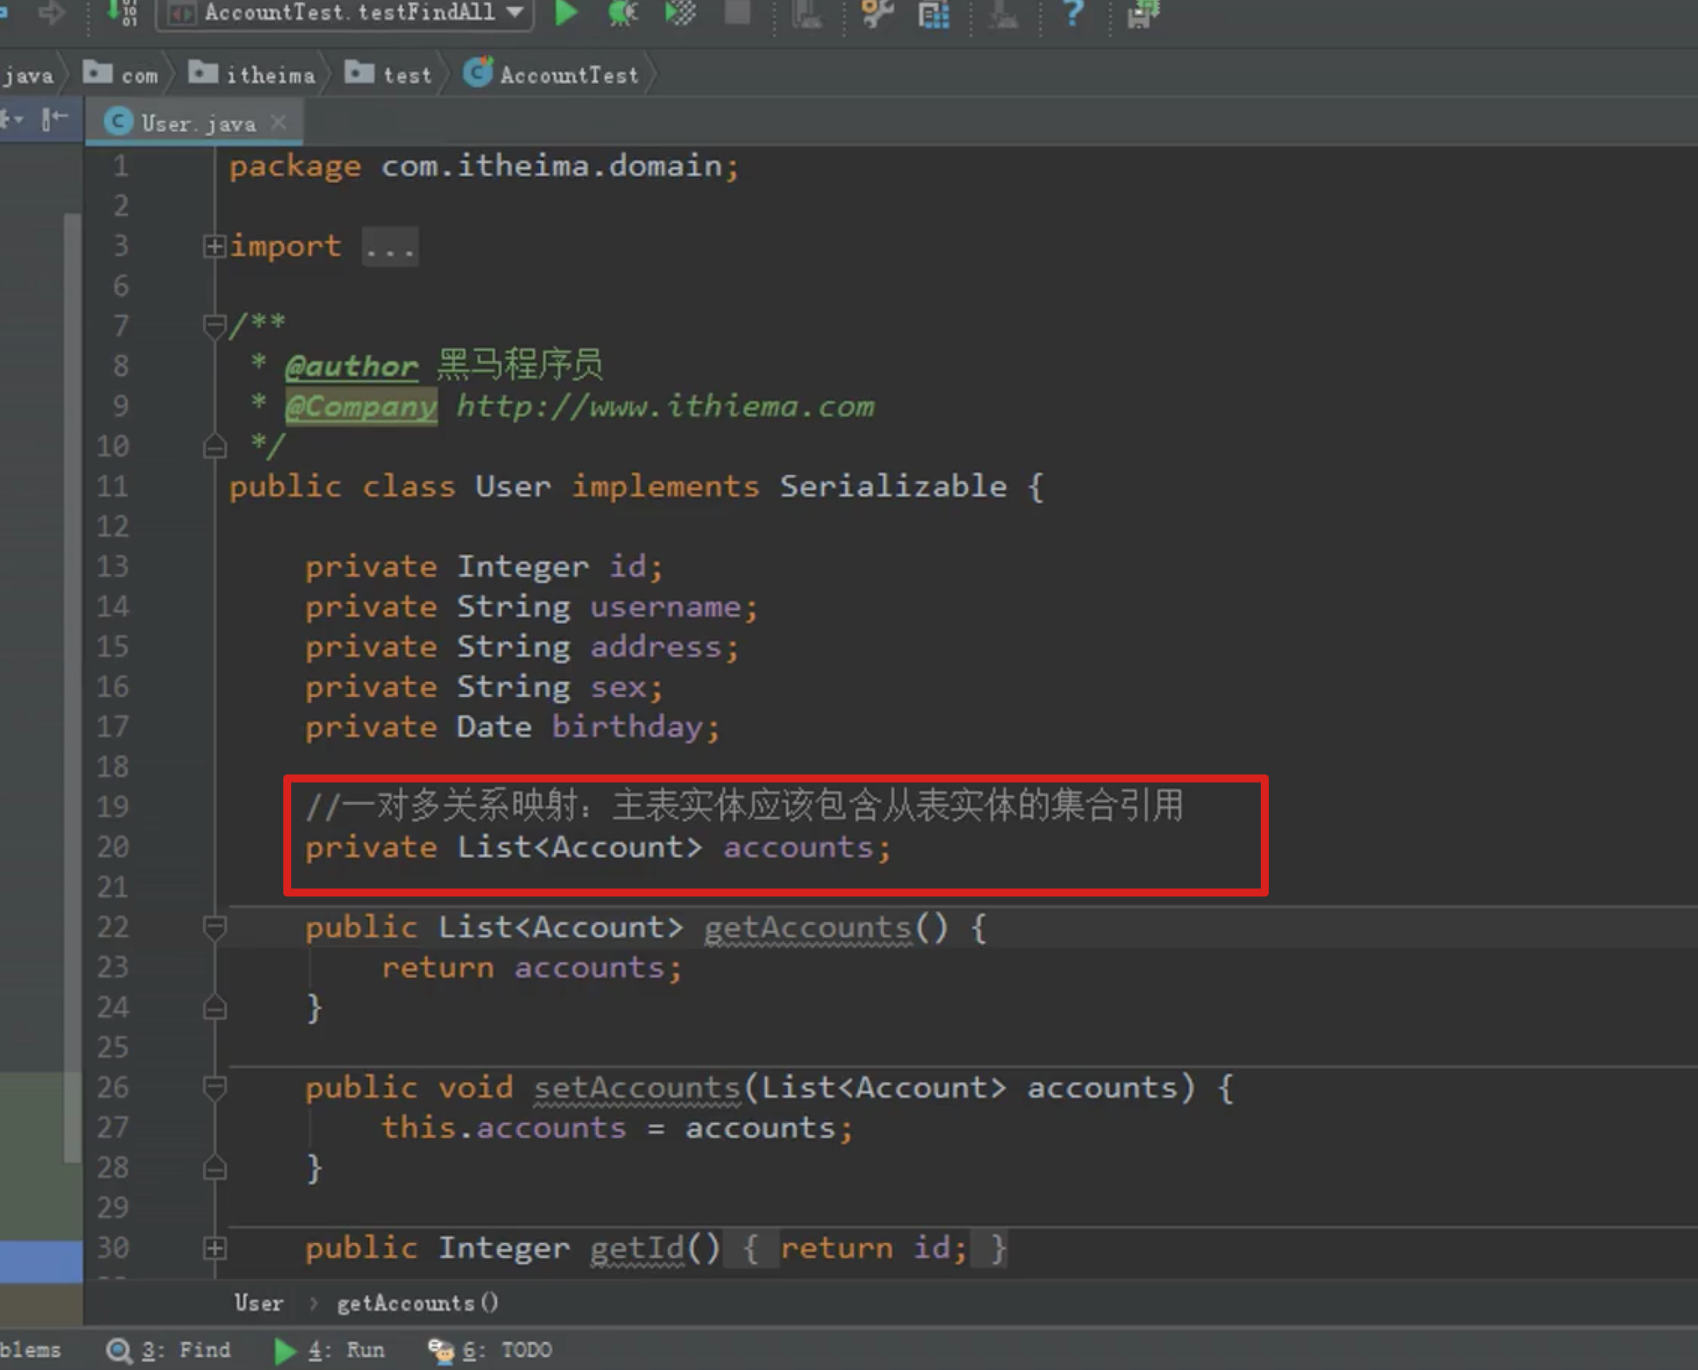
Task: Open the project panel gear settings dropdown
Action: [x=11, y=121]
